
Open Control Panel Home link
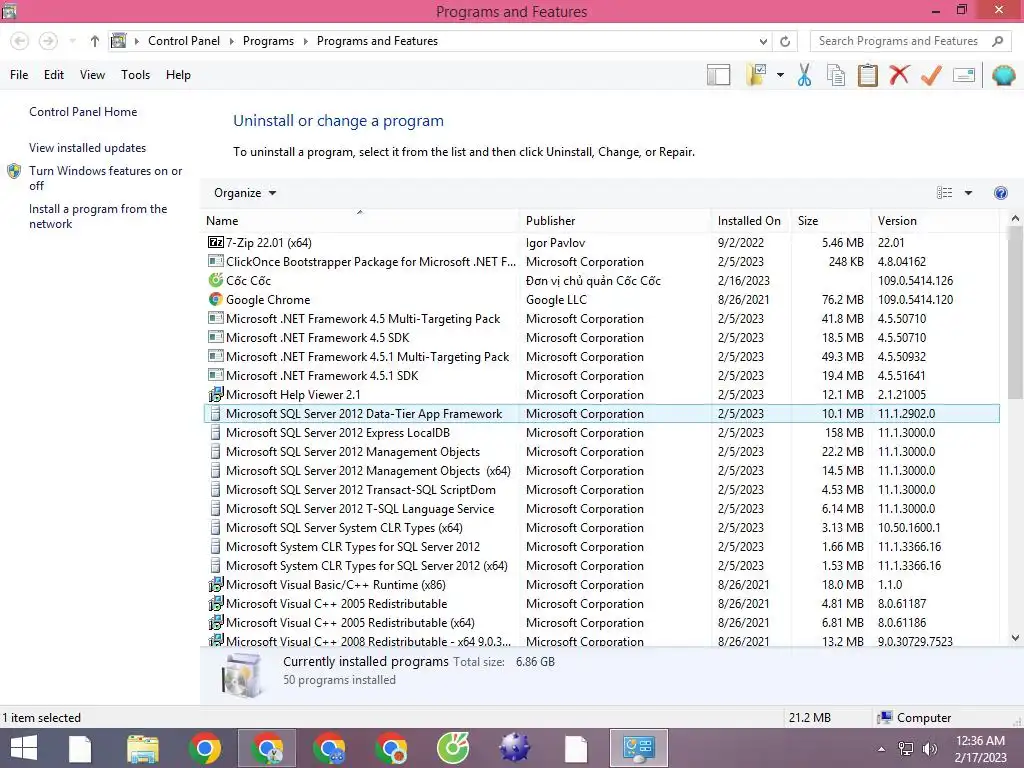click(83, 112)
